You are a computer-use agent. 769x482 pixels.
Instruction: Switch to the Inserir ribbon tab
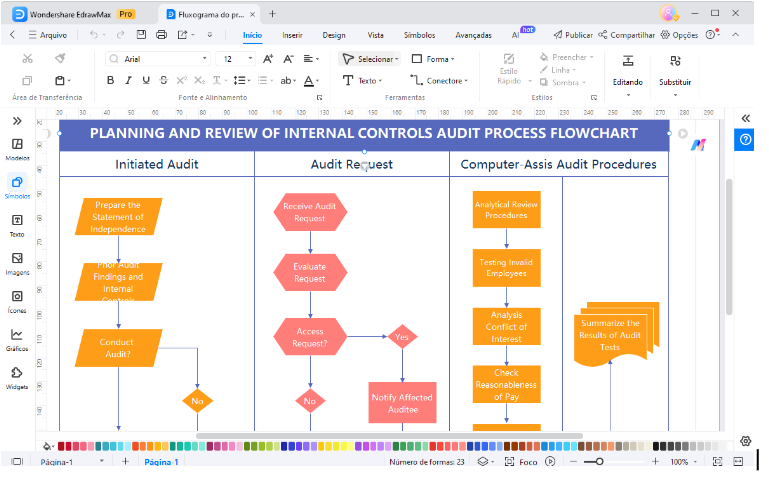tap(292, 35)
